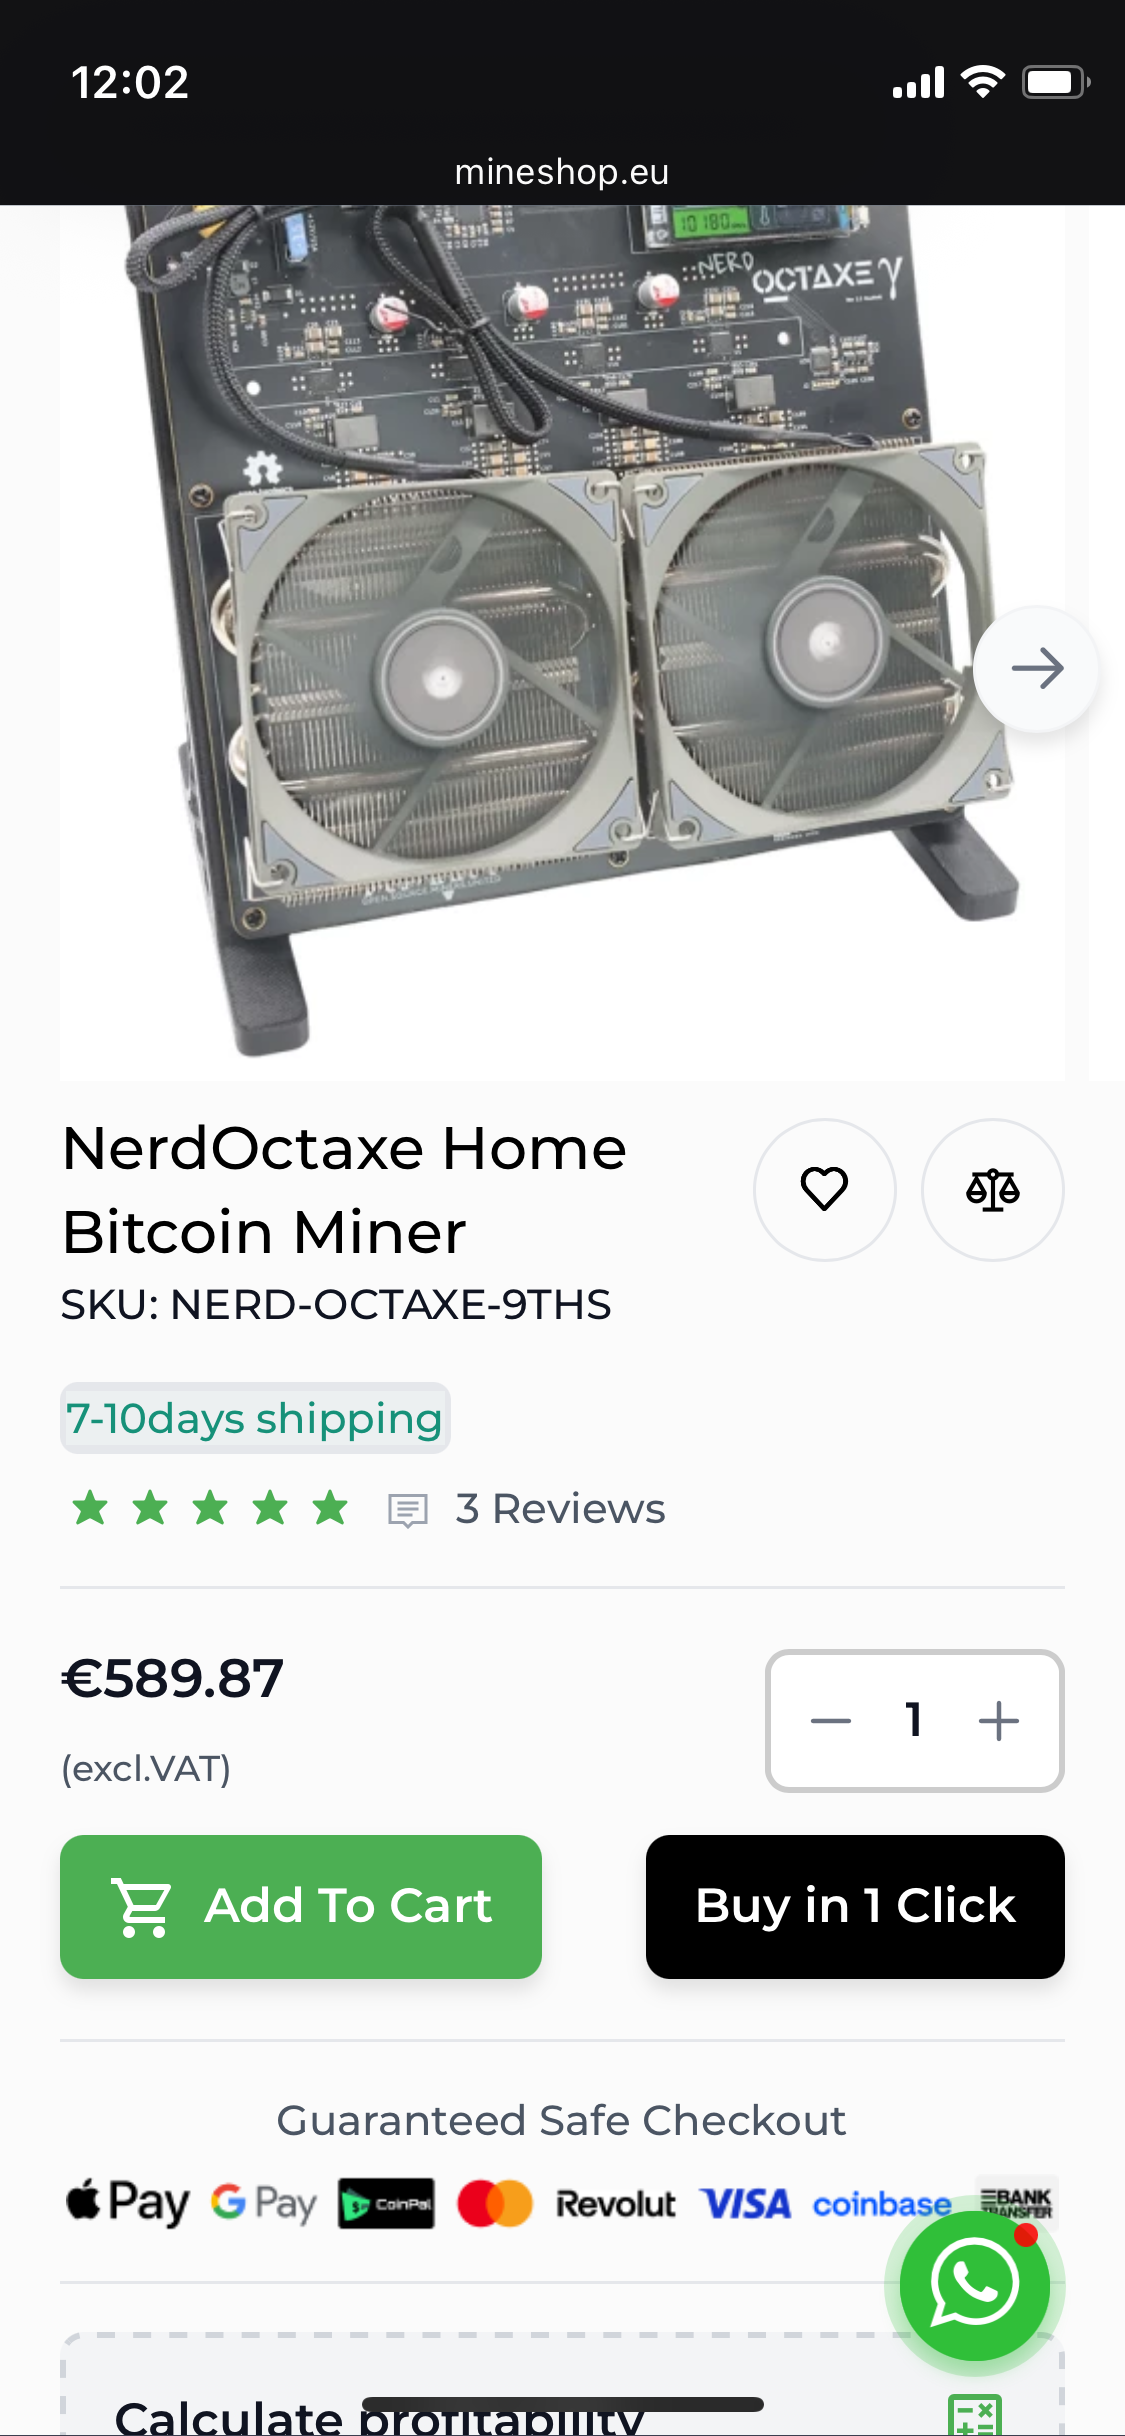Open WhatsApp chat bubble
This screenshot has height=2436, width=1125.
[x=974, y=2286]
